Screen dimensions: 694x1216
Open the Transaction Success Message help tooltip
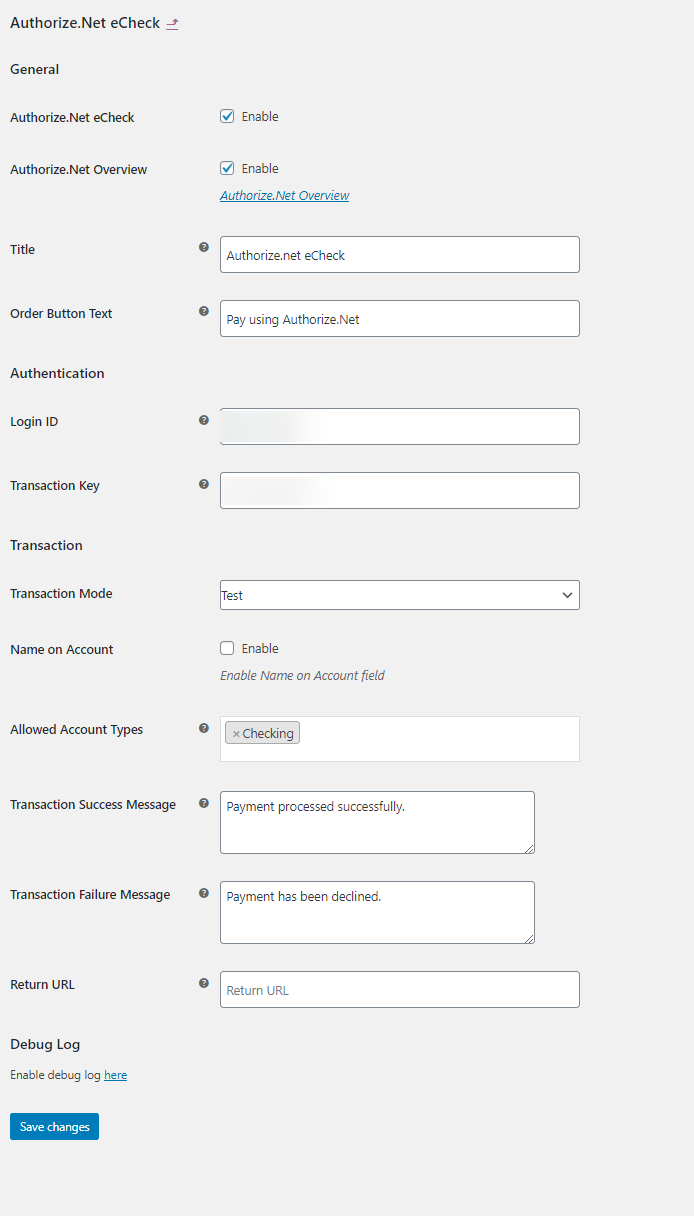coord(203,803)
